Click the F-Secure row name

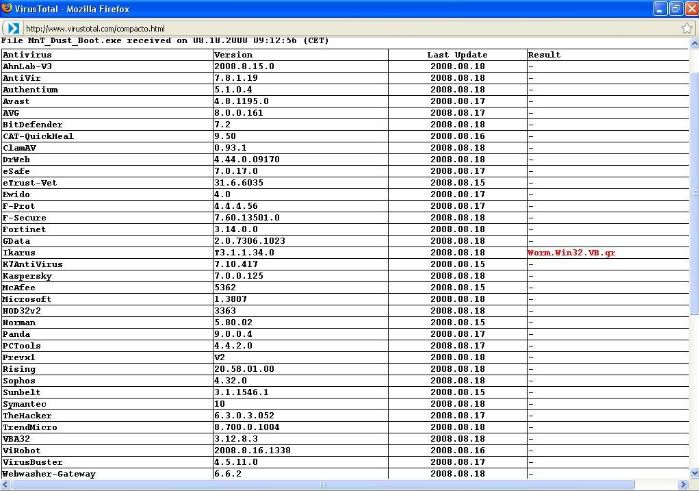24,218
